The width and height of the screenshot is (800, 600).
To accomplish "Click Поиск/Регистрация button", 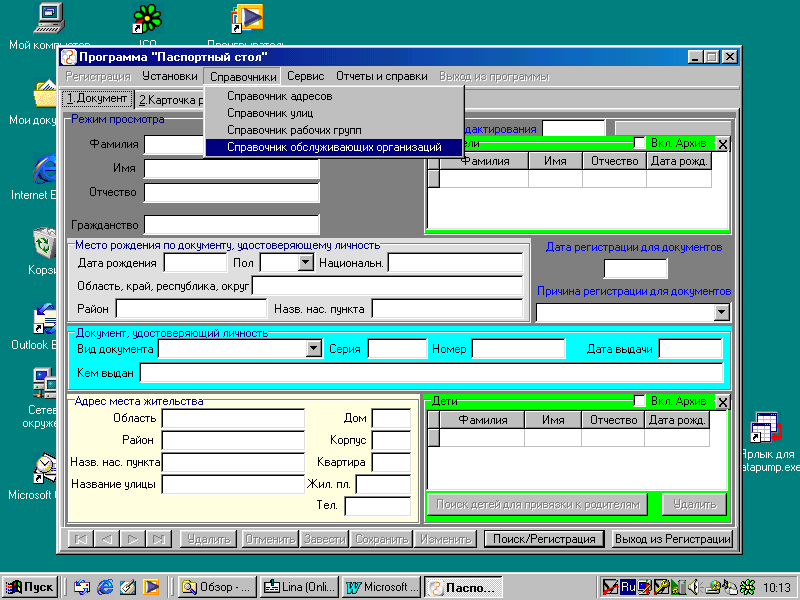I will coord(544,539).
